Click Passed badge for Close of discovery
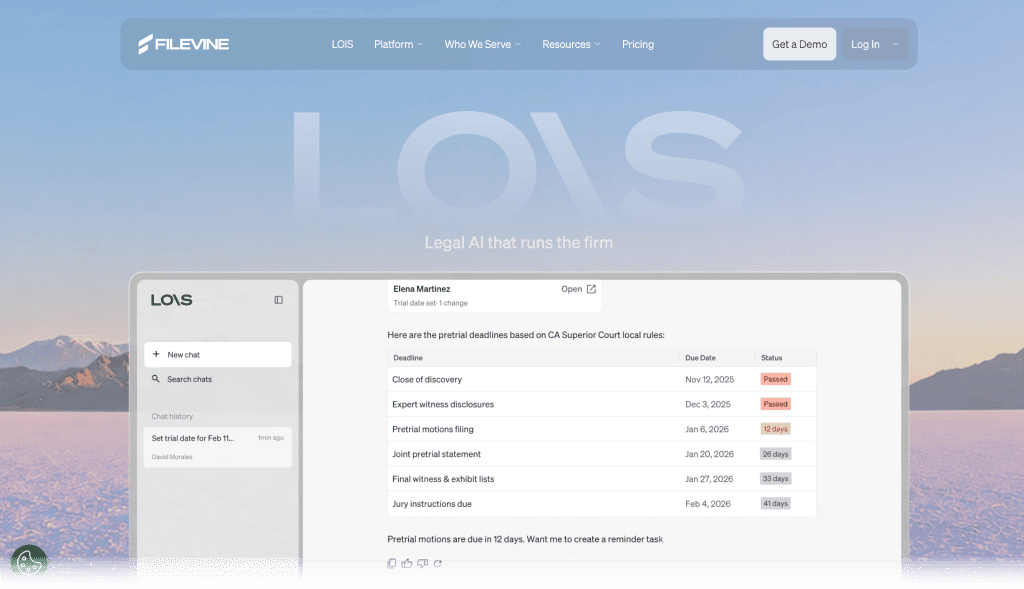The width and height of the screenshot is (1024, 589). coord(775,379)
